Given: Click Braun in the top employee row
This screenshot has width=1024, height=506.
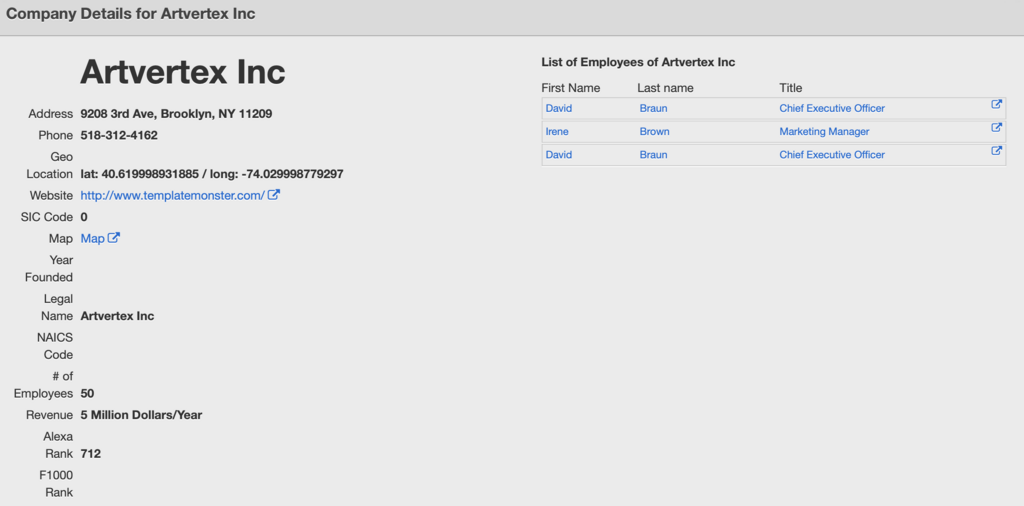Looking at the screenshot, I should click(653, 108).
